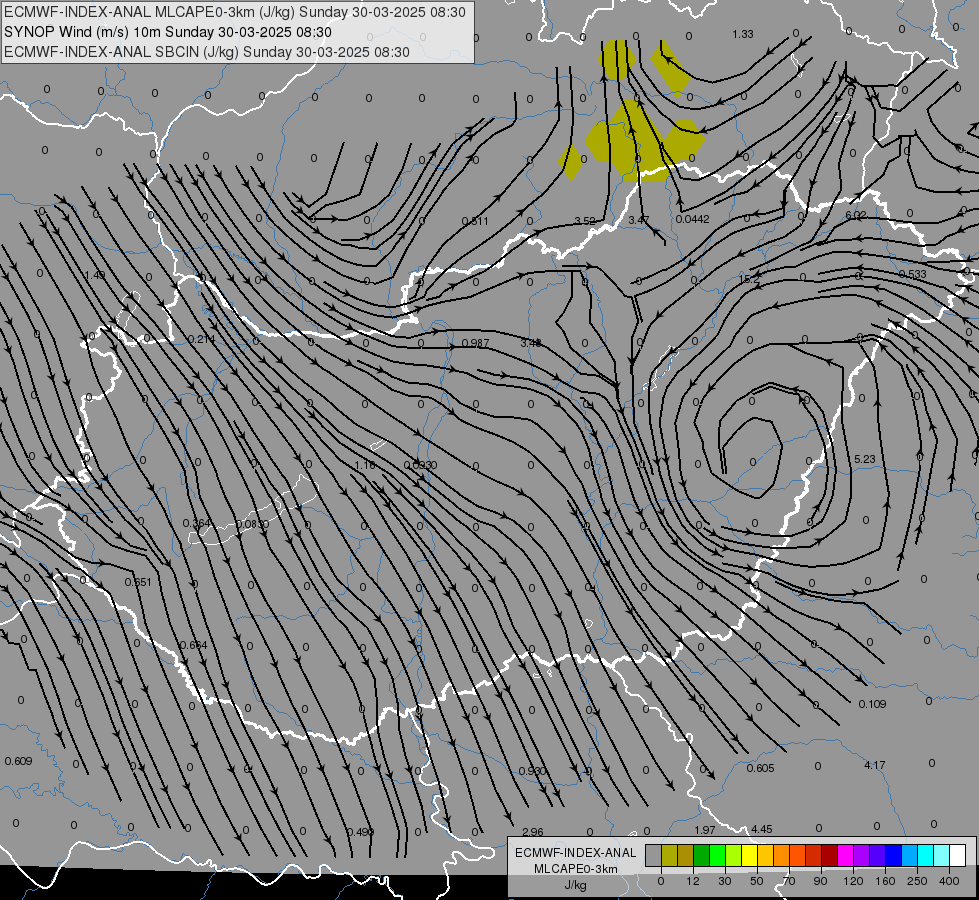Click the map value '0.533'
This screenshot has width=979, height=900.
point(912,274)
